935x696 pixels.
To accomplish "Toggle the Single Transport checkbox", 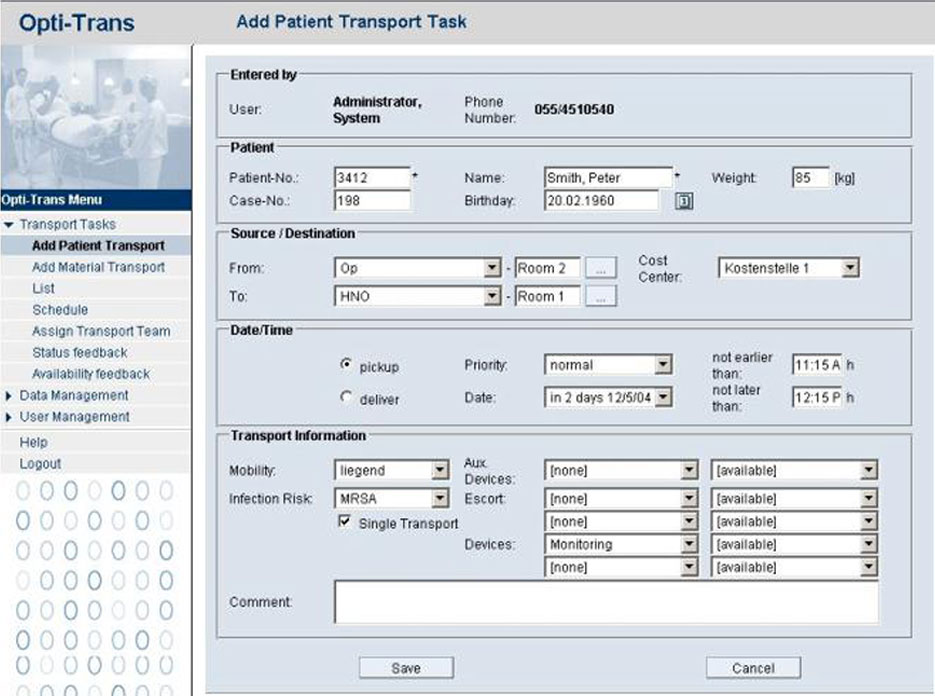I will point(344,521).
